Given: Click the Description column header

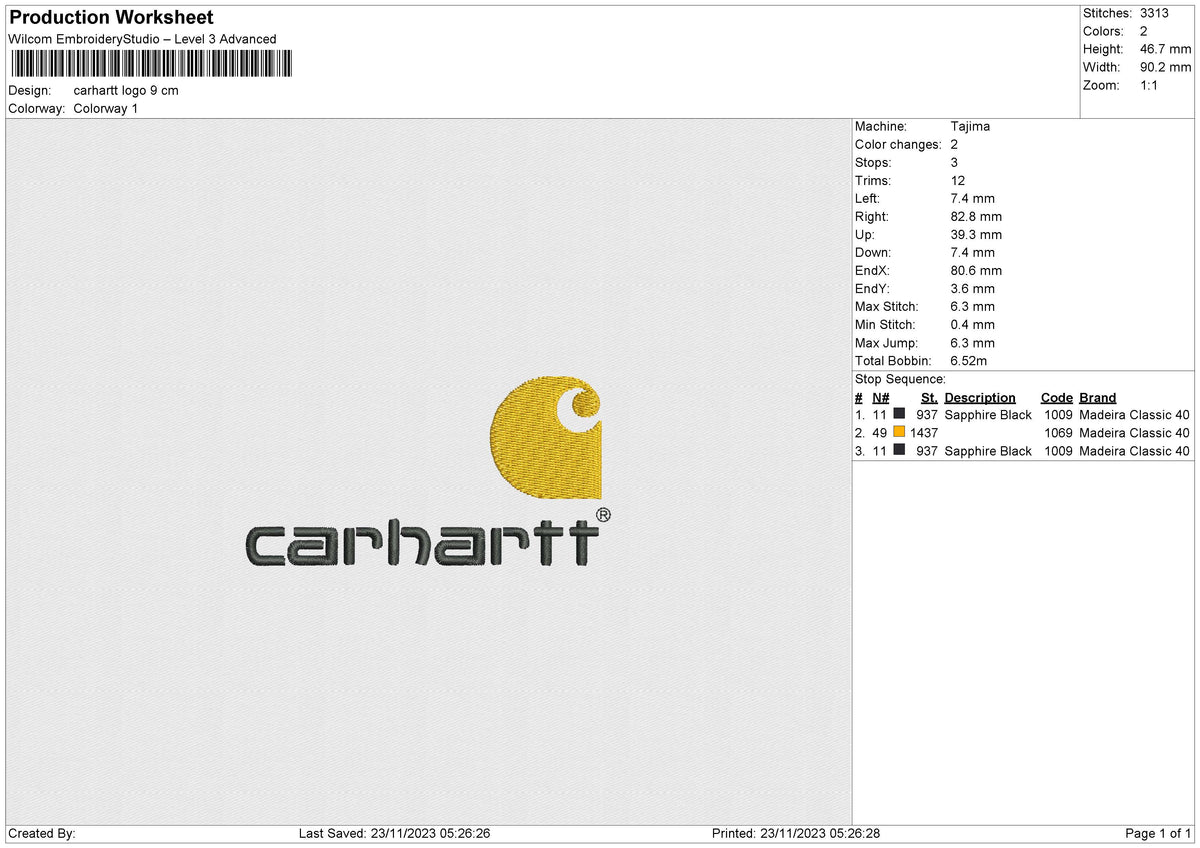Looking at the screenshot, I should (x=980, y=398).
